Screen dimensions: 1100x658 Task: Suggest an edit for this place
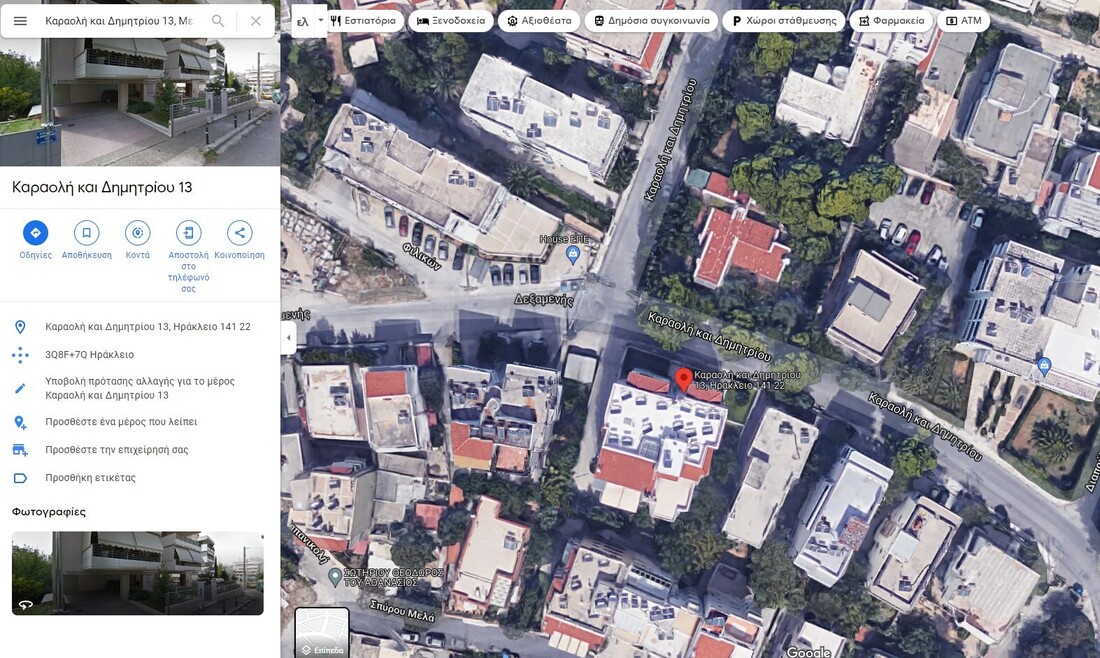click(140, 388)
